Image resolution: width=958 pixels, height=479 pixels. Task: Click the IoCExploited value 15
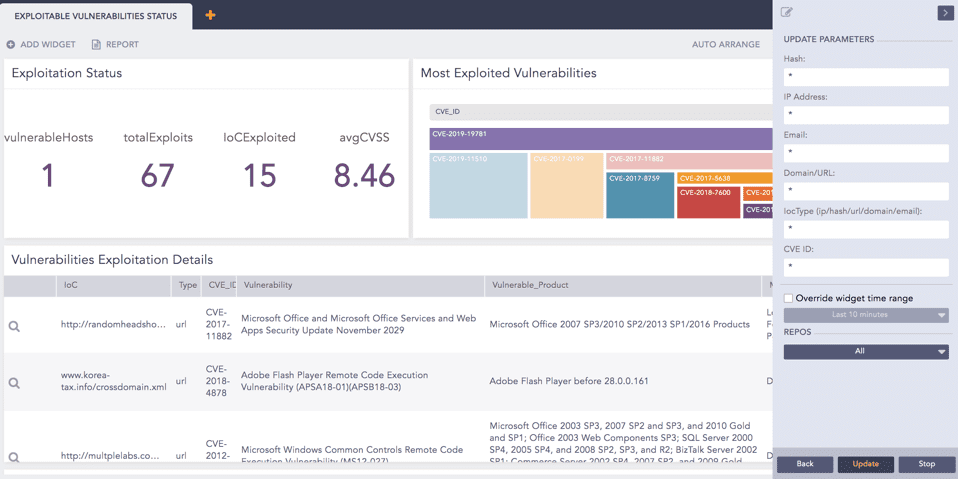260,176
